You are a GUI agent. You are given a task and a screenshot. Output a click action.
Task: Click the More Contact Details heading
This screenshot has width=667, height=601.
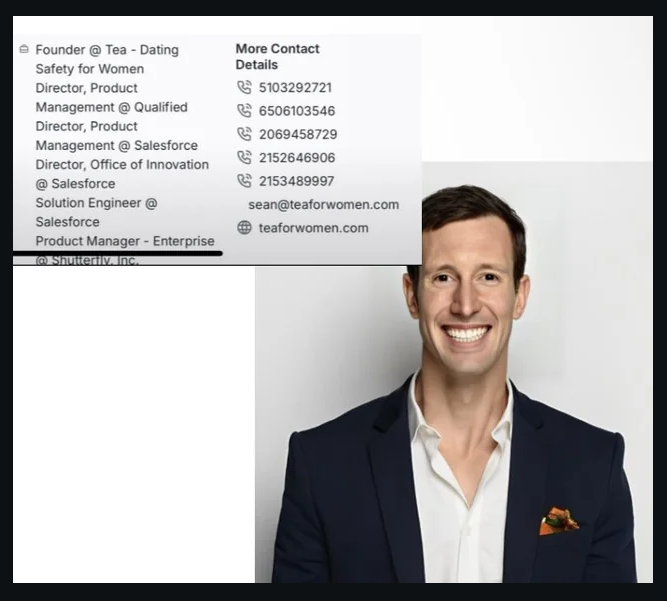pos(277,57)
